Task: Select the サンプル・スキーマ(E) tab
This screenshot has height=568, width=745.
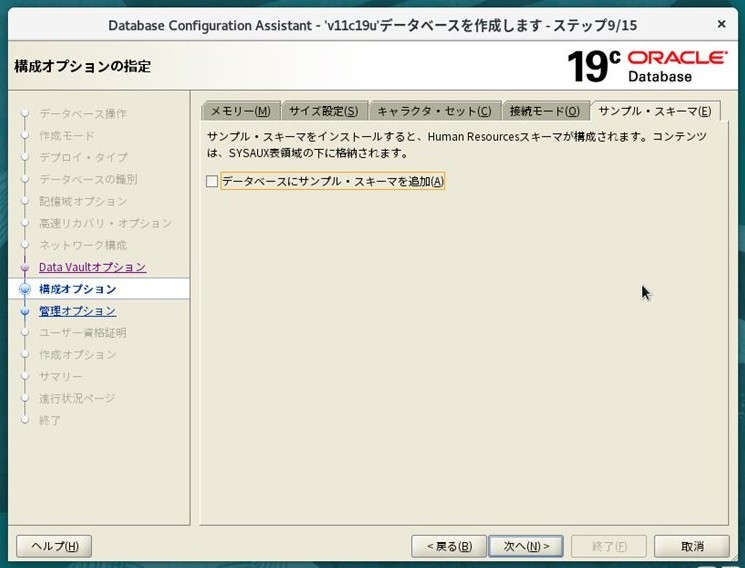Action: point(655,111)
